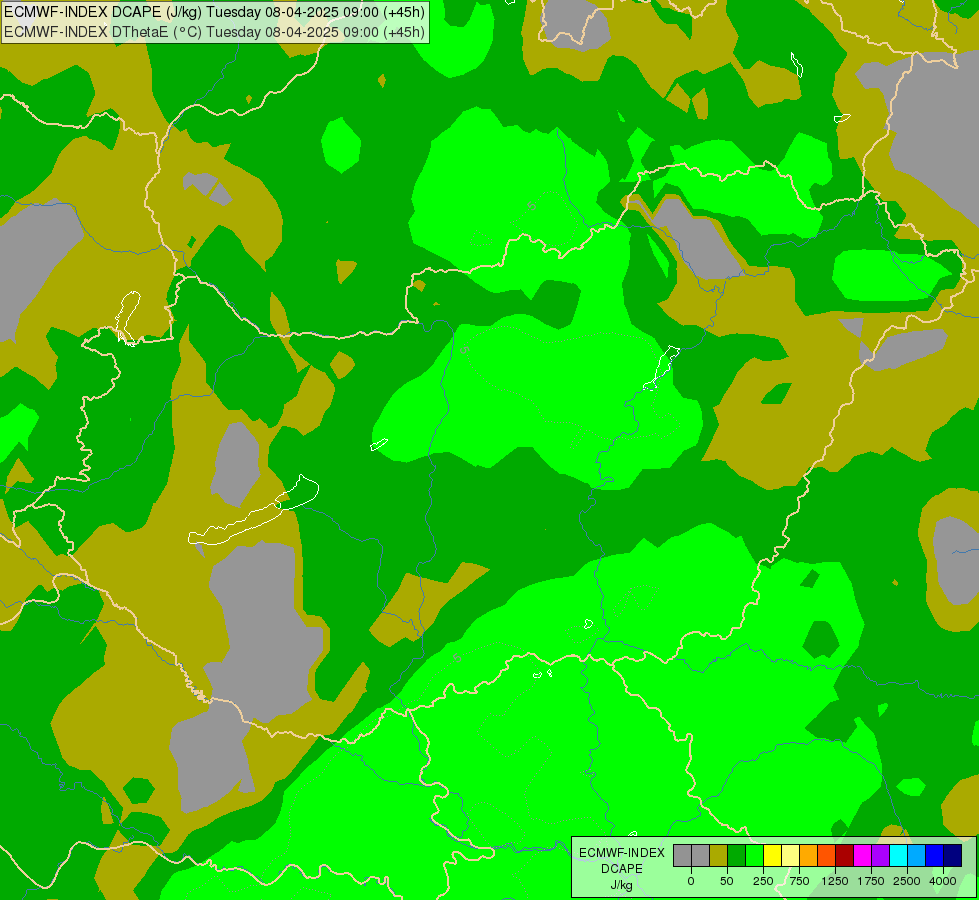Click the pure blue legend swatch
This screenshot has width=979, height=900.
tap(935, 856)
